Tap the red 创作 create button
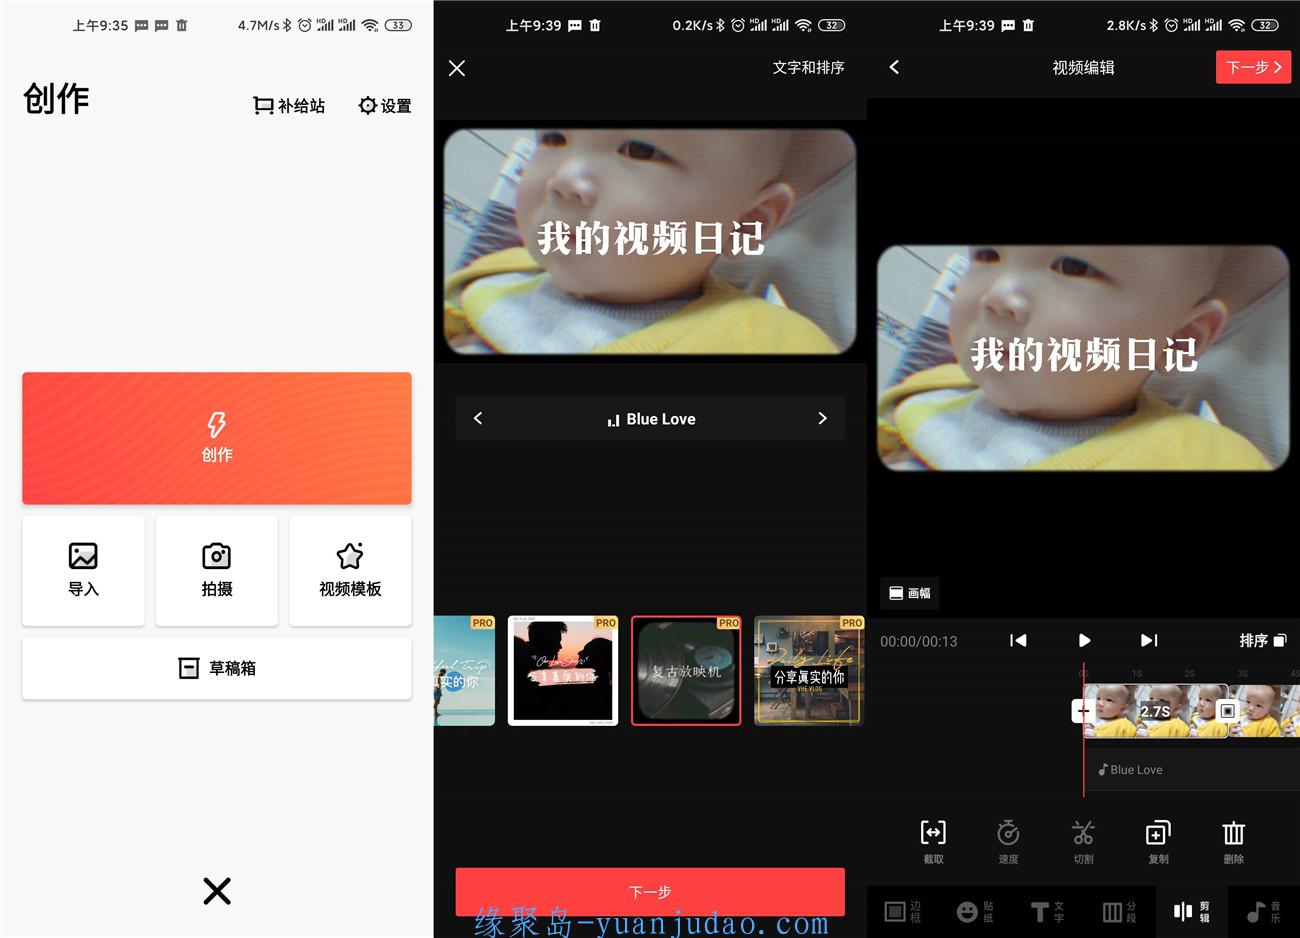The image size is (1300, 938). coord(217,438)
